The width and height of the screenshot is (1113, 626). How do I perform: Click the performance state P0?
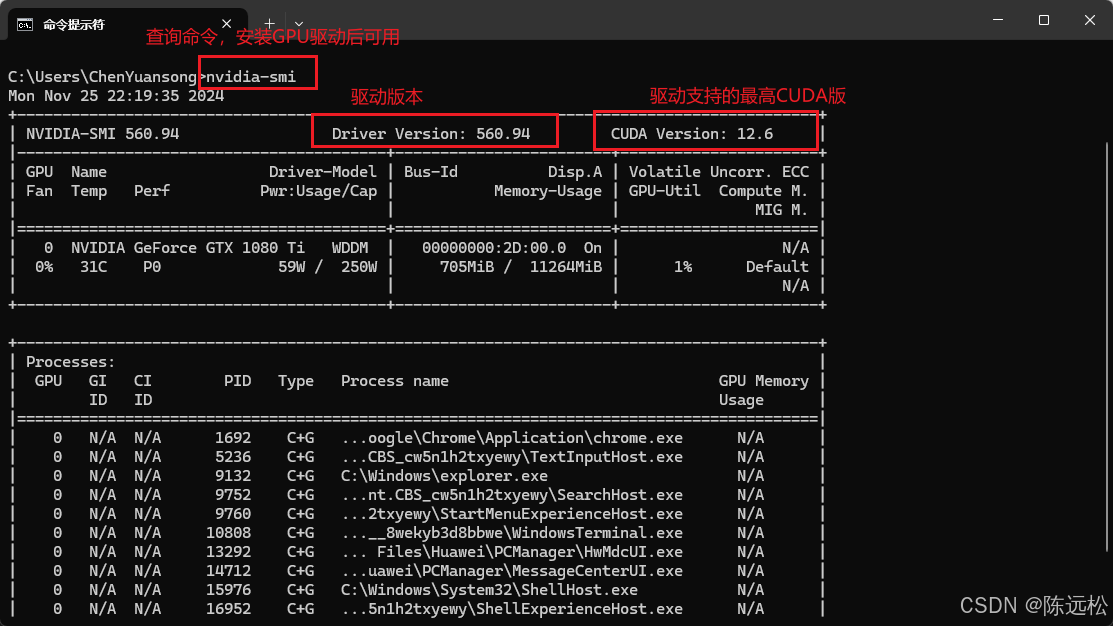[x=152, y=267]
